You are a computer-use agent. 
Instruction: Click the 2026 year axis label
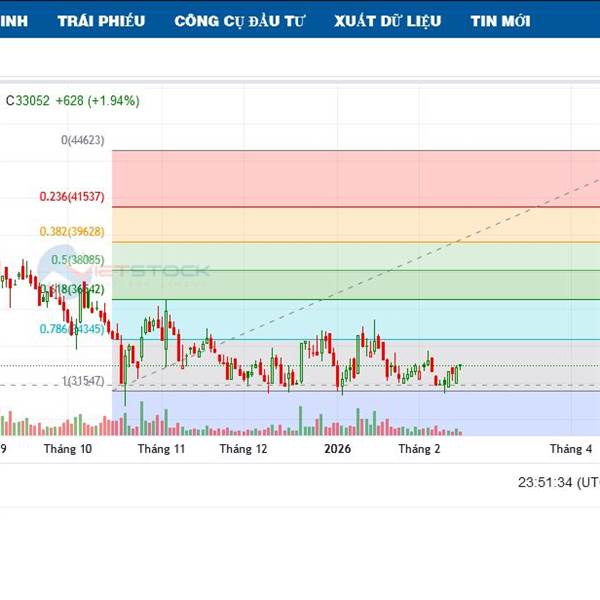click(x=338, y=450)
